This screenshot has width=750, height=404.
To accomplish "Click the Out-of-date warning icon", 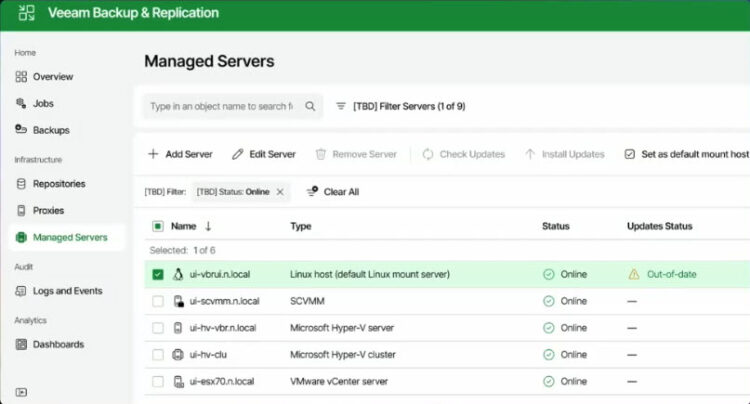I will pos(633,274).
